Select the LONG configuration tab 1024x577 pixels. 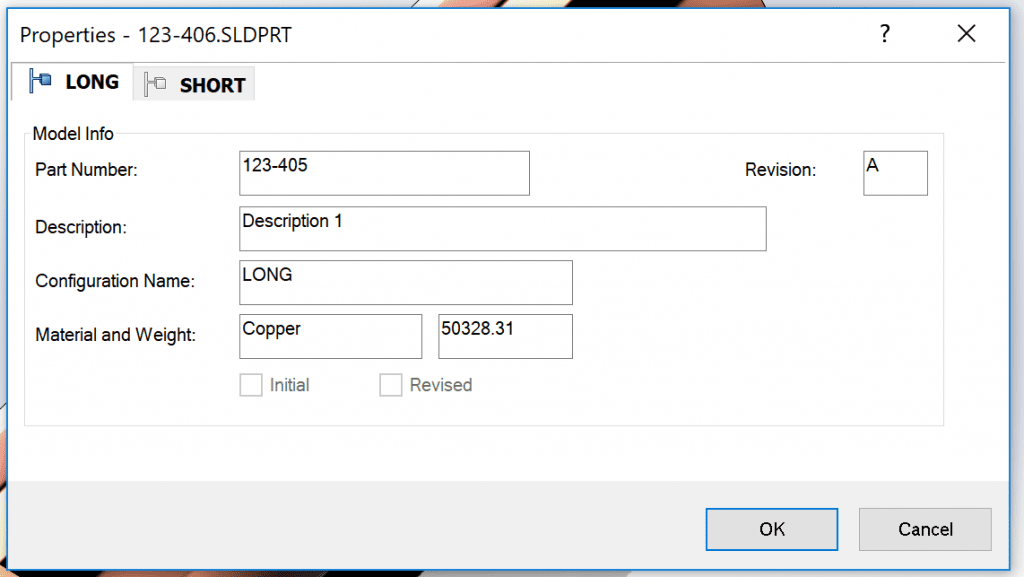pyautogui.click(x=72, y=82)
